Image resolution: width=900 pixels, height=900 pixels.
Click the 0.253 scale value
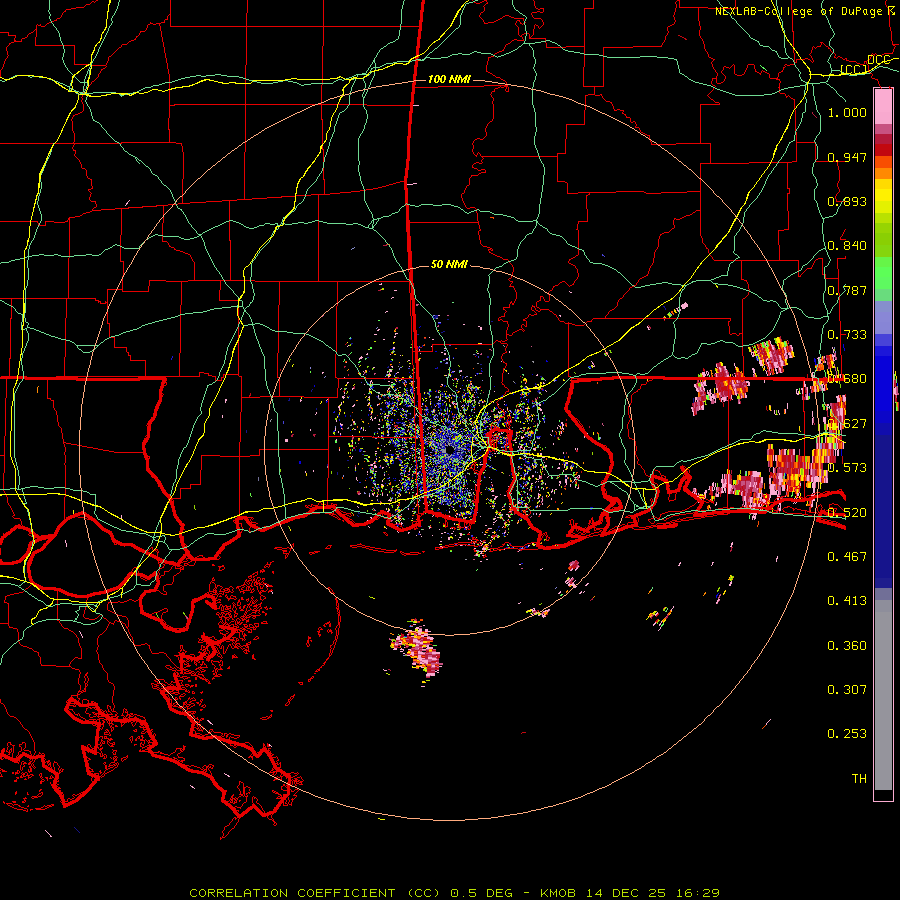847,734
